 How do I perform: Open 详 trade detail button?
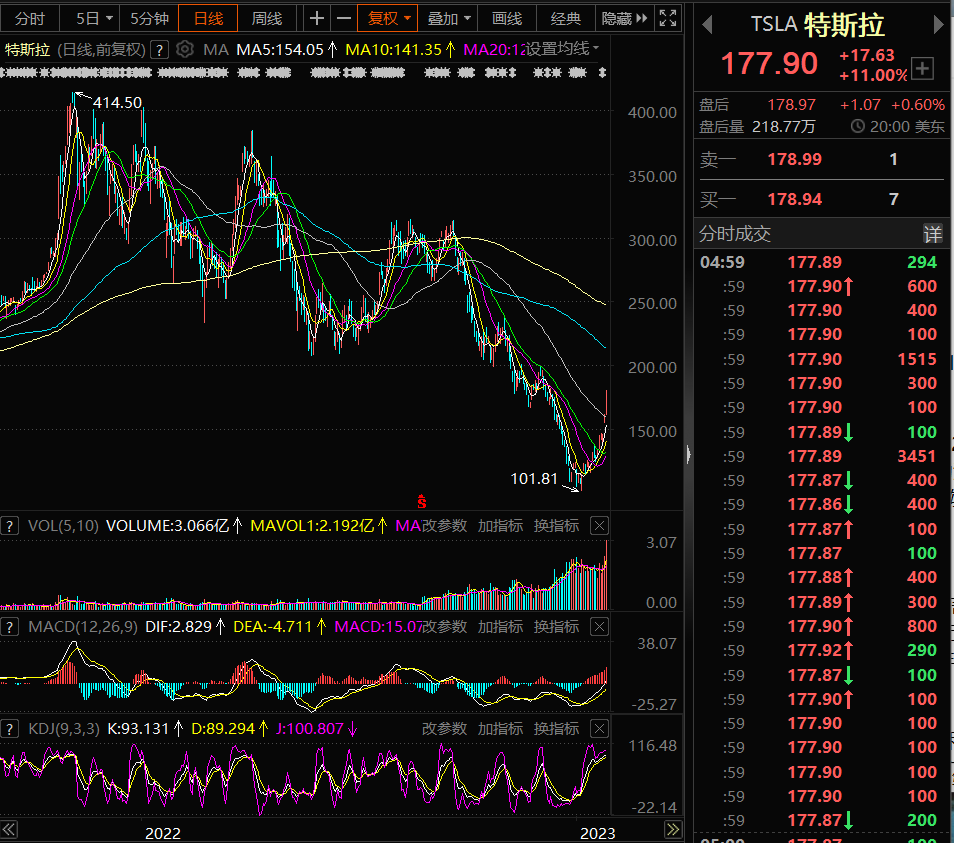(932, 234)
